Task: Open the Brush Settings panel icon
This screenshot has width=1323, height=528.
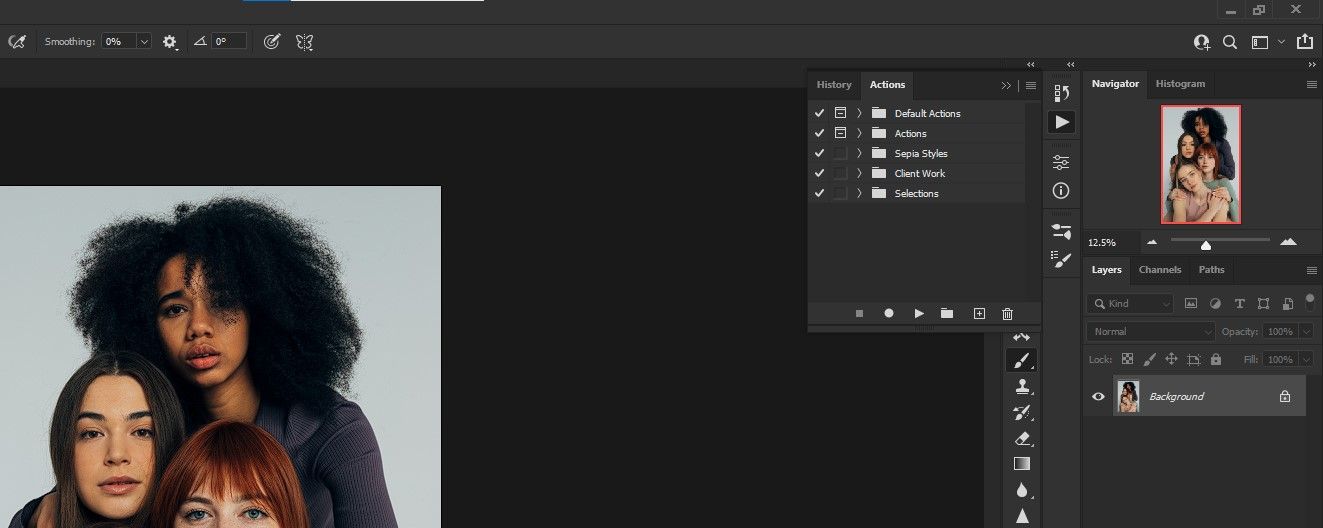Action: [1061, 231]
